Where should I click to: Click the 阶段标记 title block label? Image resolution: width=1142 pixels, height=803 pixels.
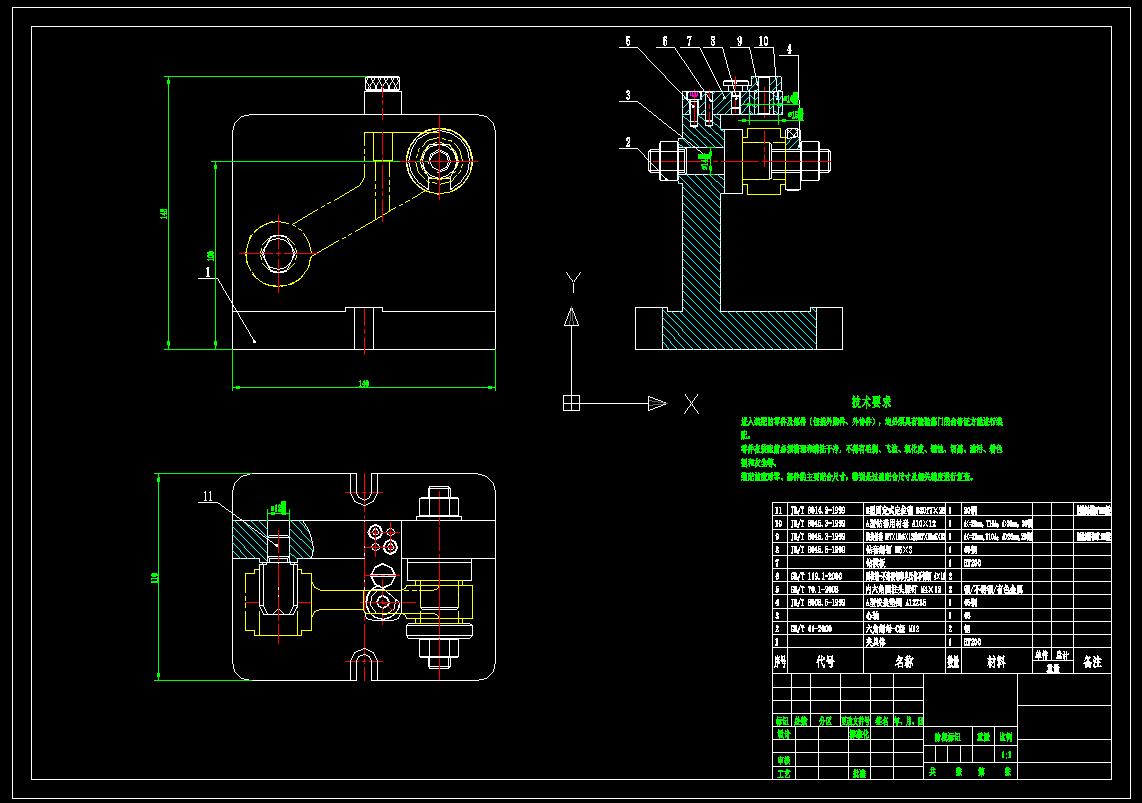click(x=948, y=737)
